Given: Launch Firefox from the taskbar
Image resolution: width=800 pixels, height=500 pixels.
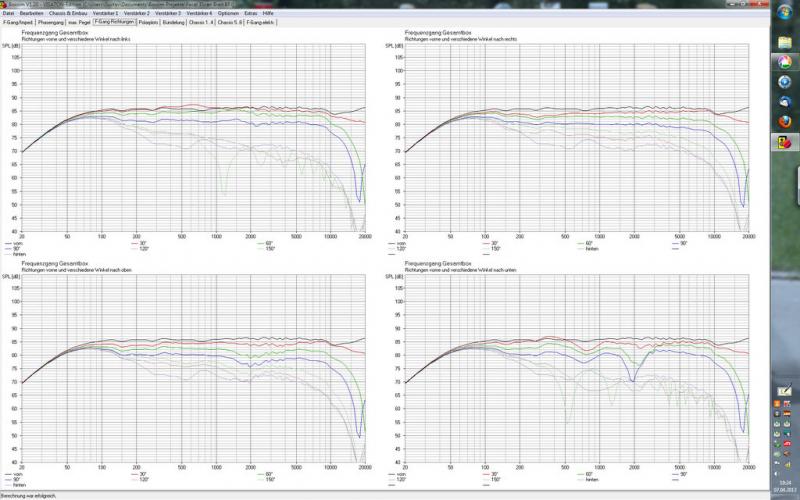Looking at the screenshot, I should click(x=785, y=121).
